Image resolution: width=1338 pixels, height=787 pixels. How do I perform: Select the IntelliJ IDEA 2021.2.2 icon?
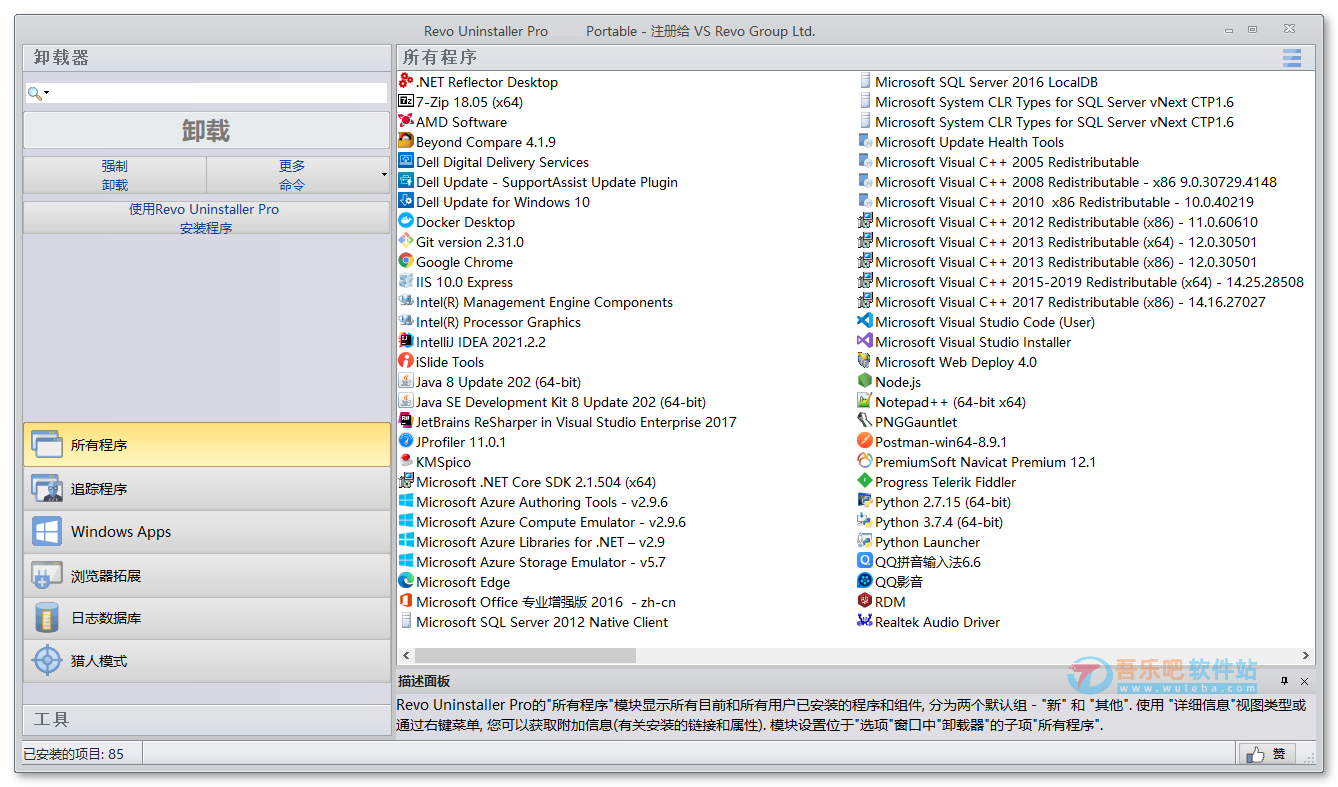coord(406,342)
